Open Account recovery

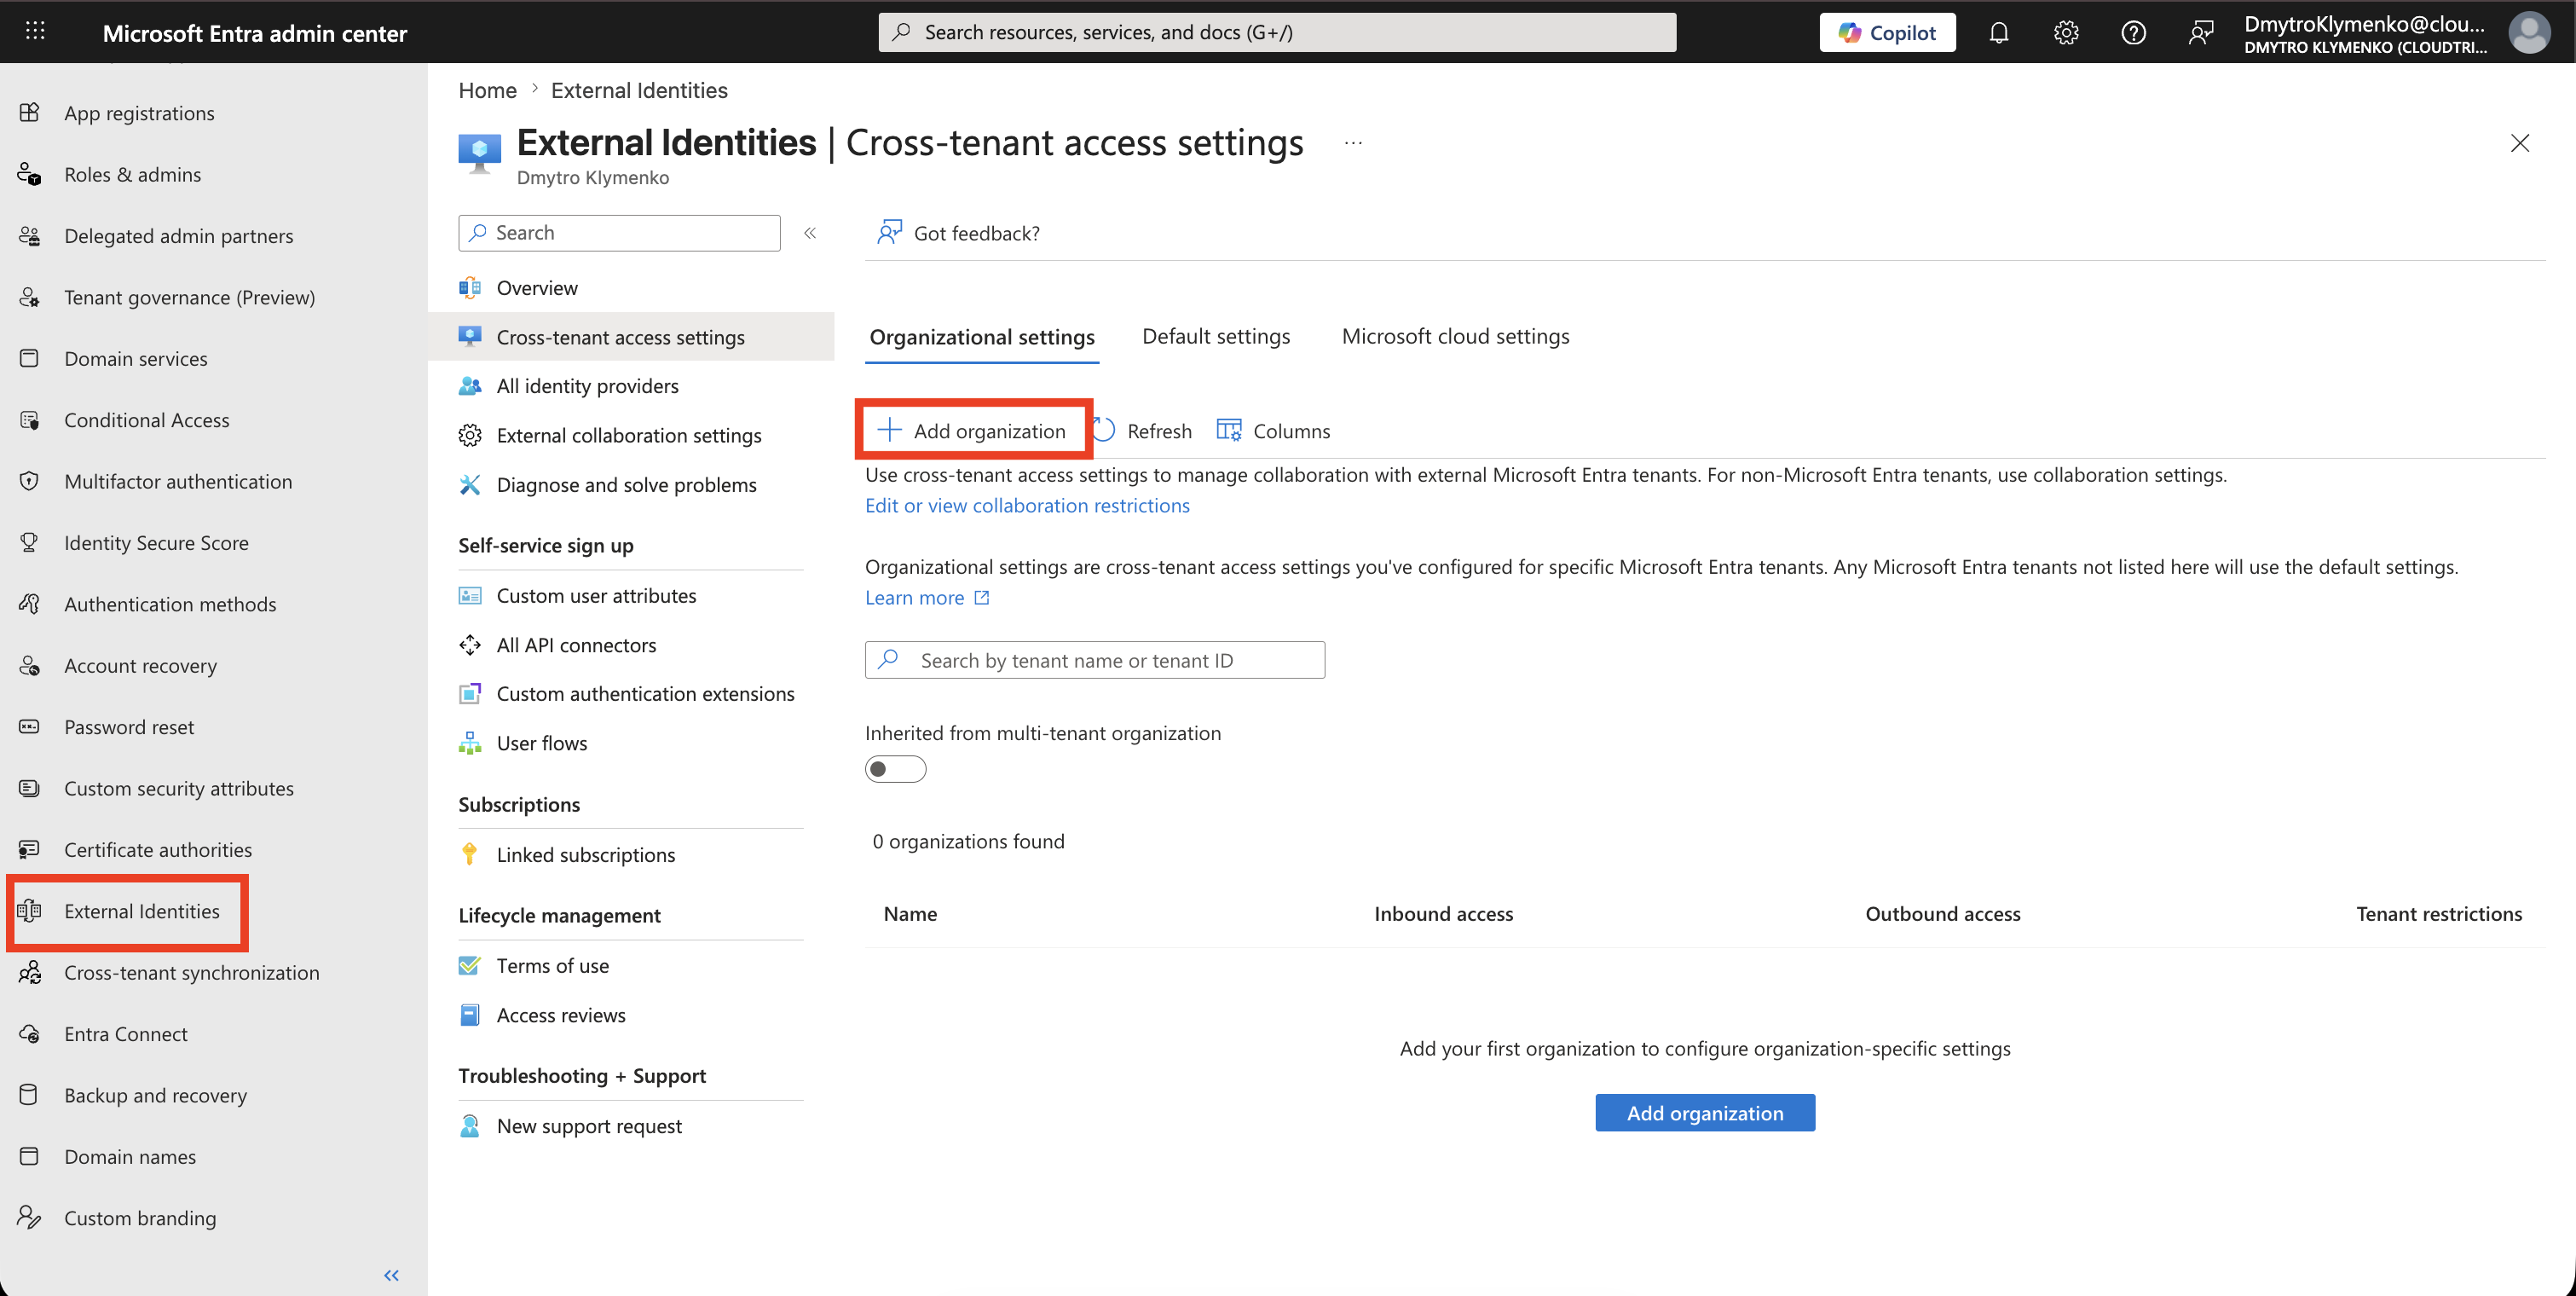tap(140, 665)
